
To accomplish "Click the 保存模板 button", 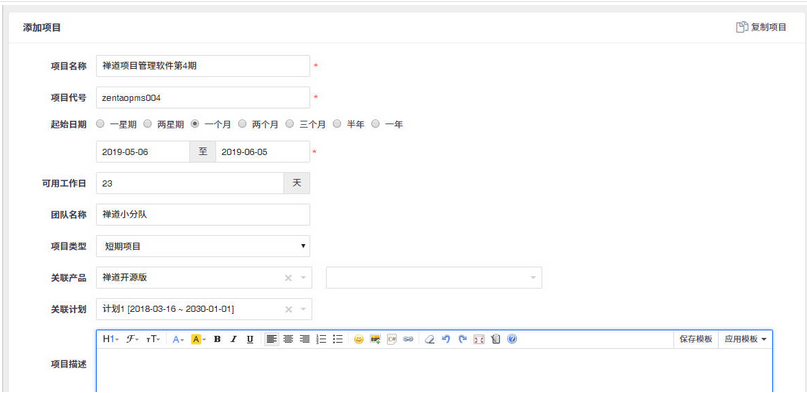I will point(696,339).
